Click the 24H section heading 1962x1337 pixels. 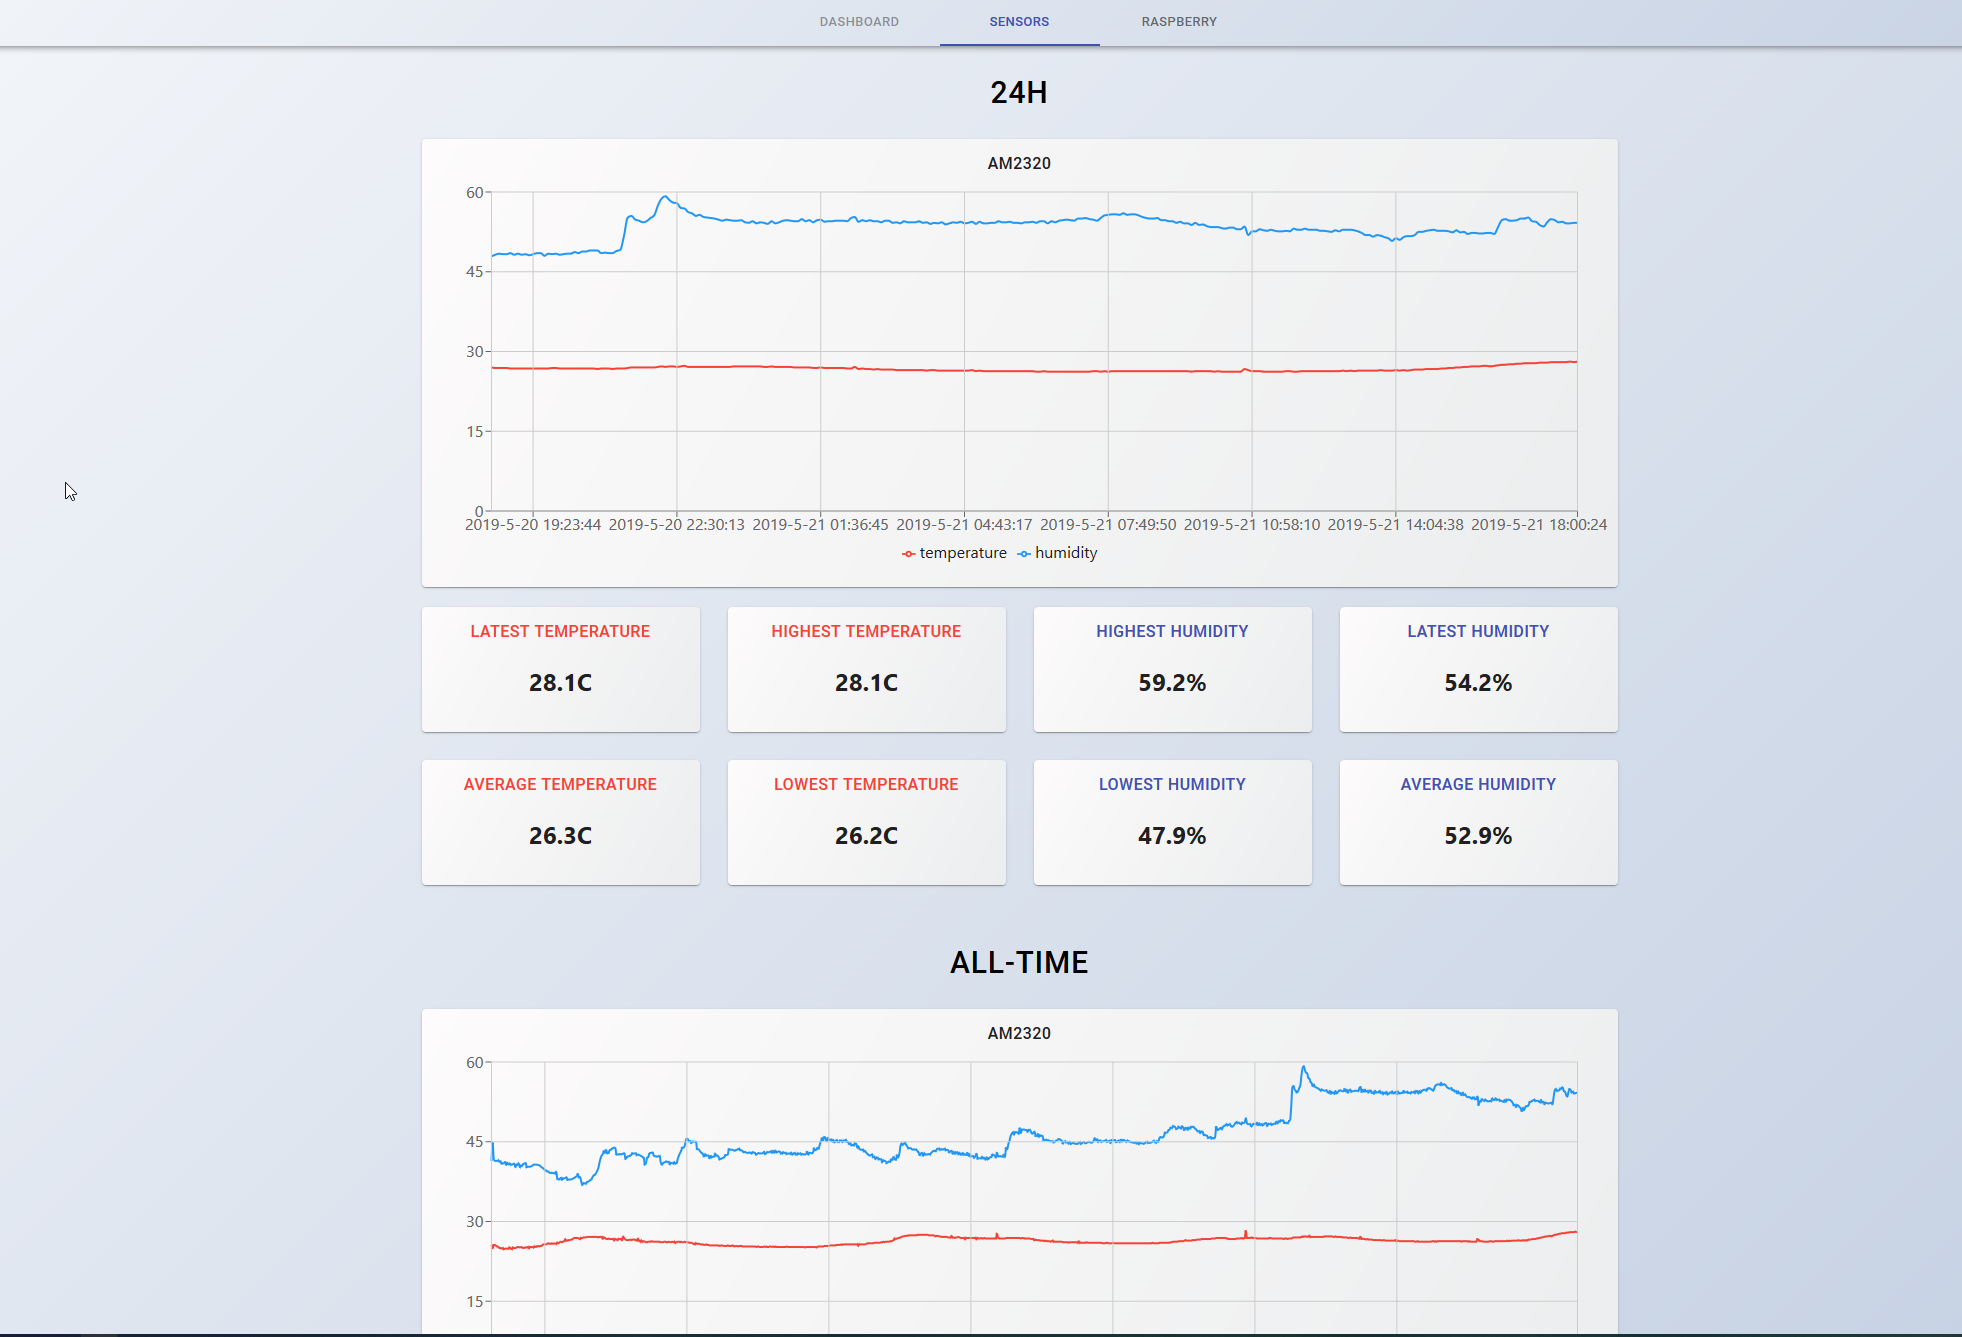click(1019, 92)
